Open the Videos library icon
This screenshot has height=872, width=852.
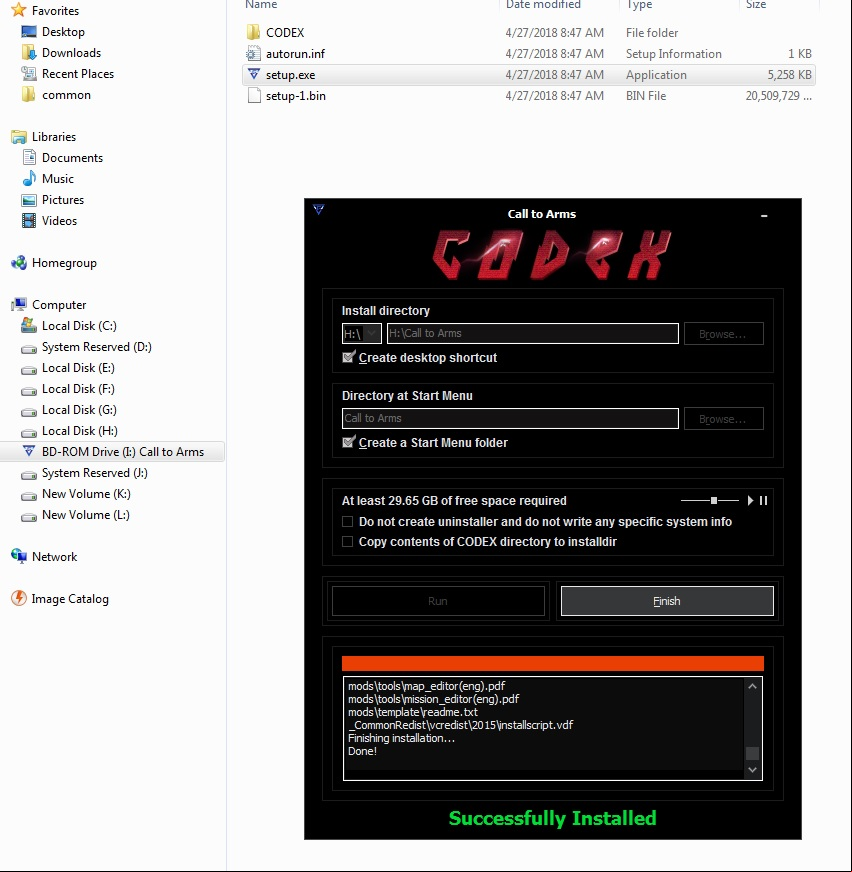coord(29,221)
